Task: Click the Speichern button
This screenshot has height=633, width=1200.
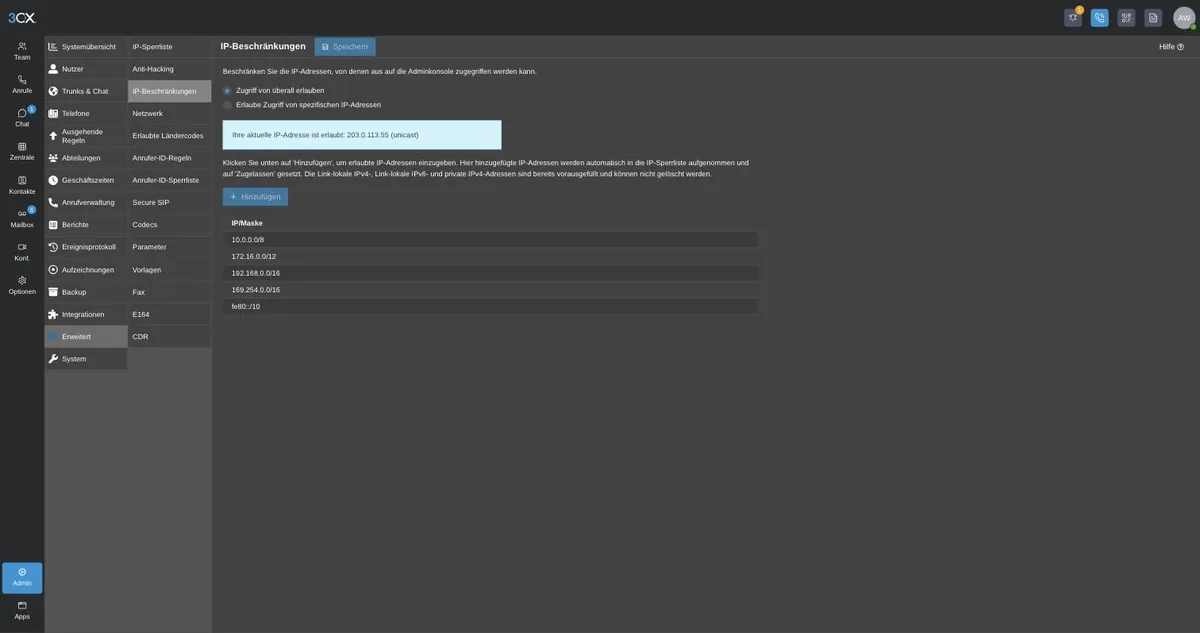Action: [345, 47]
